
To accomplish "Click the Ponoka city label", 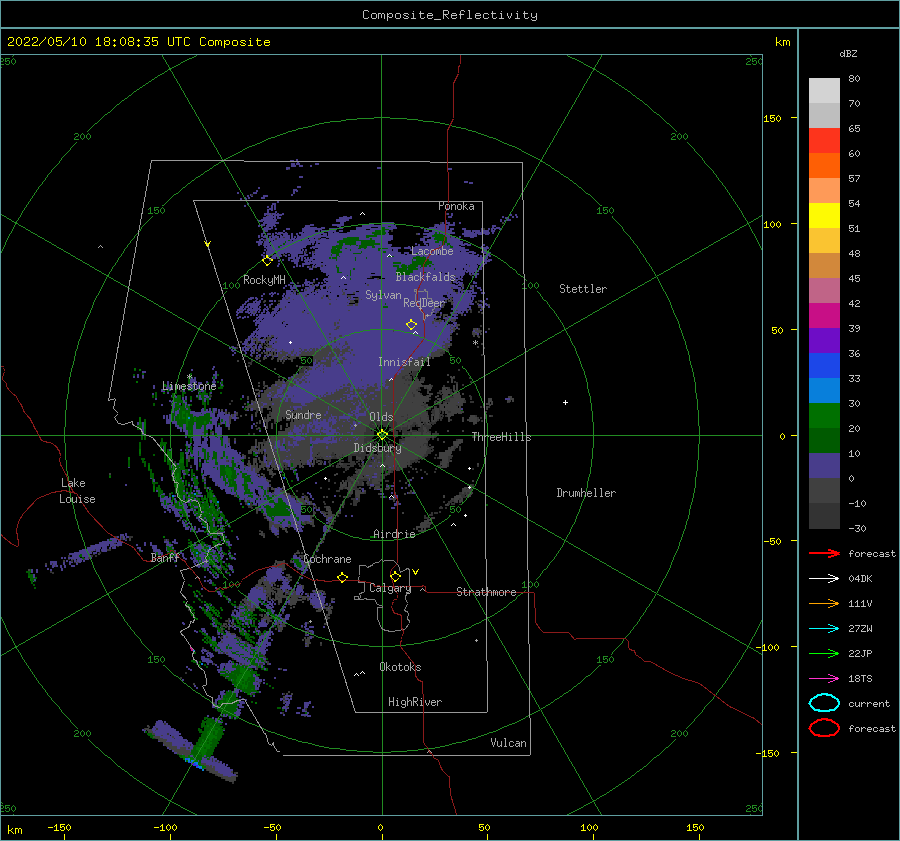I will pos(456,206).
